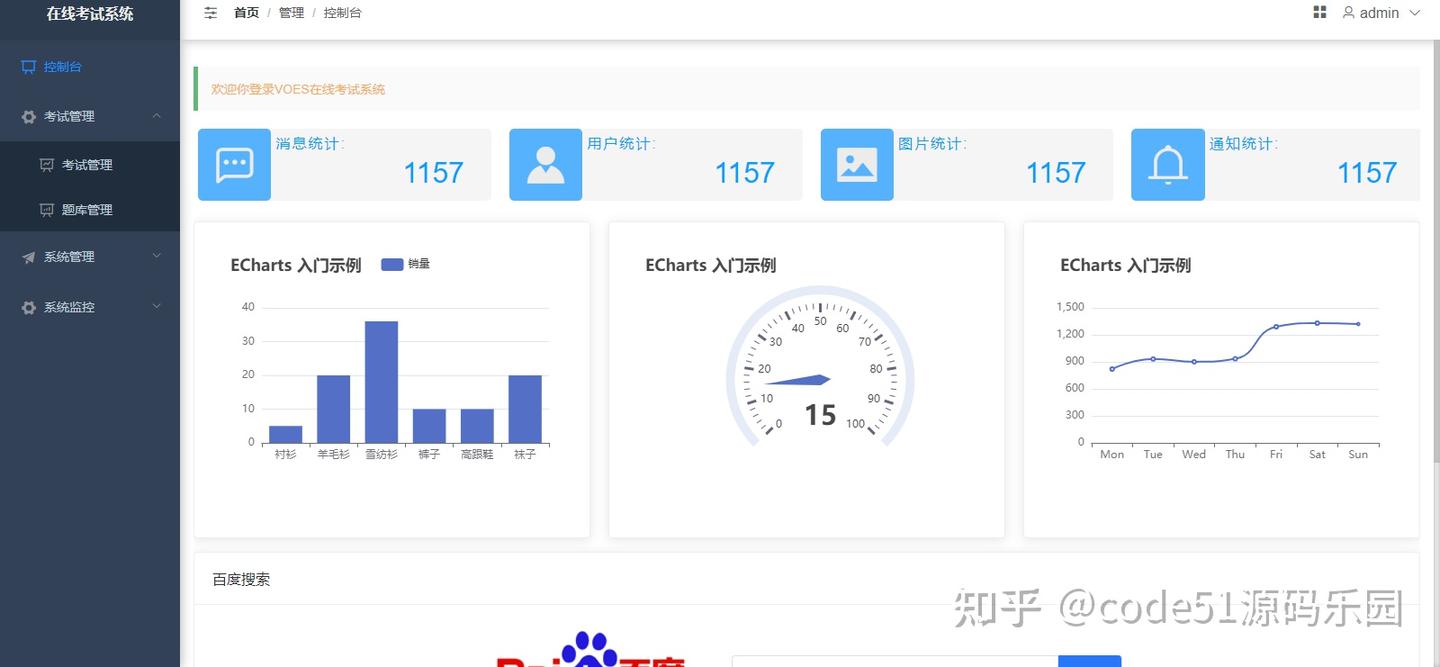Click the paper-plane icon beside 系统管理
Viewport: 1440px width, 667px height.
pos(28,256)
